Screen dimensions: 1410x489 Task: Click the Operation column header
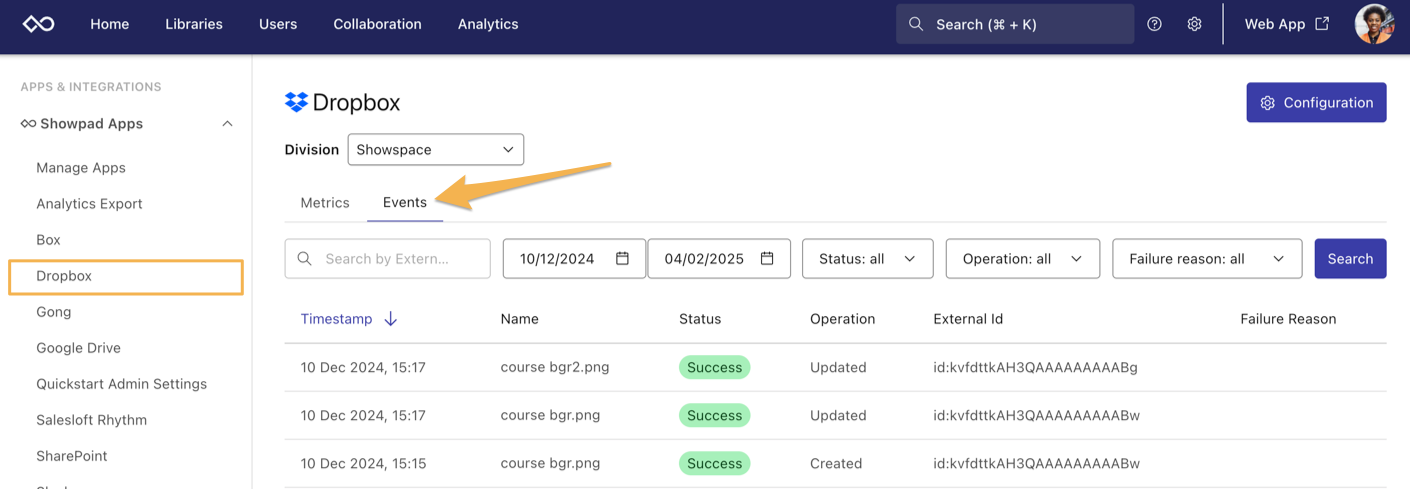tap(842, 319)
